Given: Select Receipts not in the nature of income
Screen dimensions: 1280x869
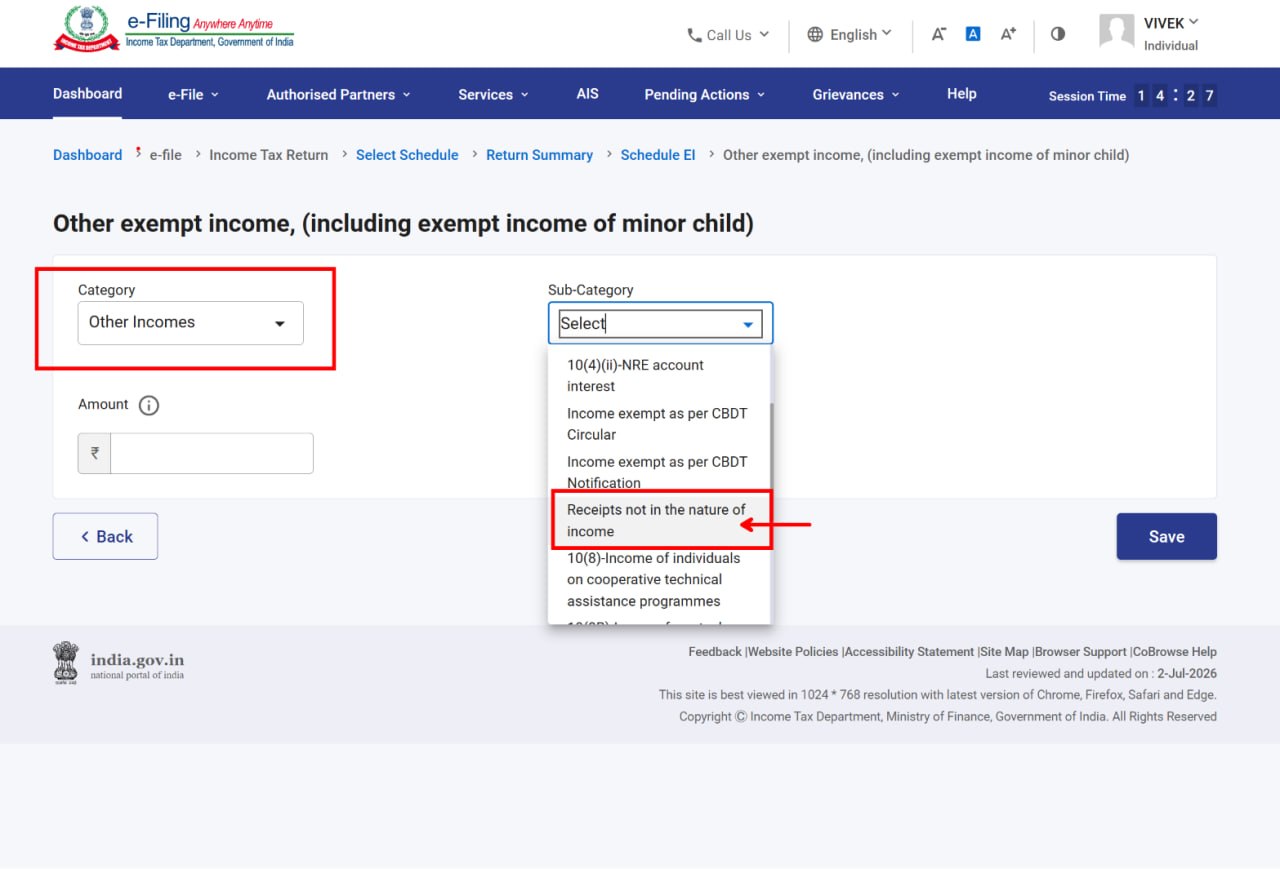Looking at the screenshot, I should tap(660, 520).
